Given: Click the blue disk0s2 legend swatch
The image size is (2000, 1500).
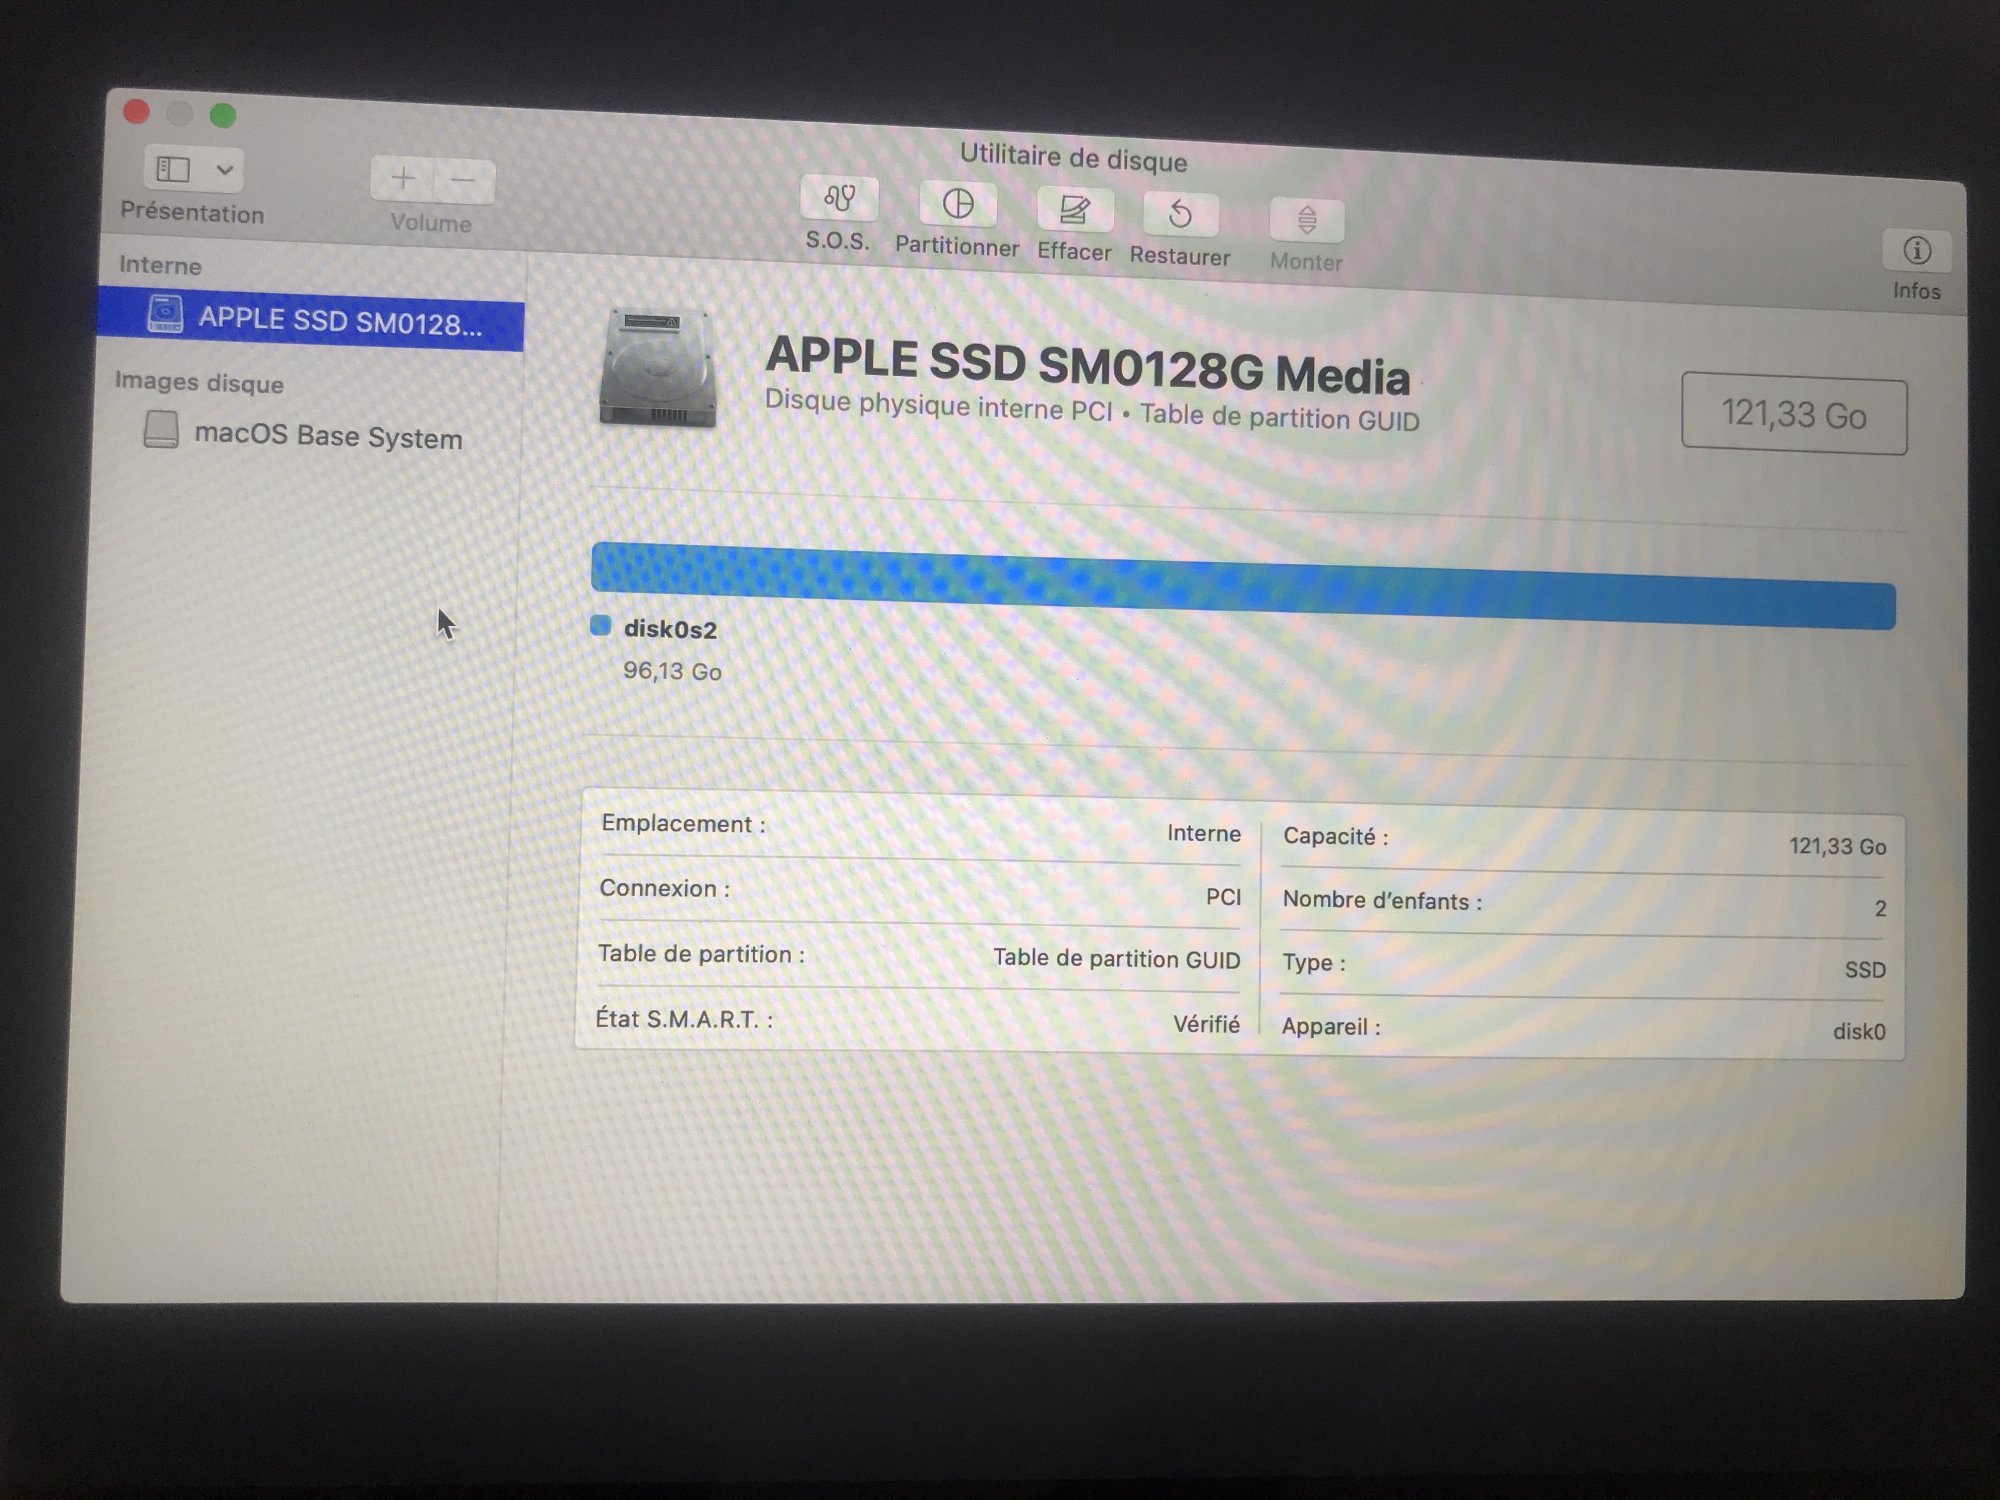Looking at the screenshot, I should tap(600, 626).
